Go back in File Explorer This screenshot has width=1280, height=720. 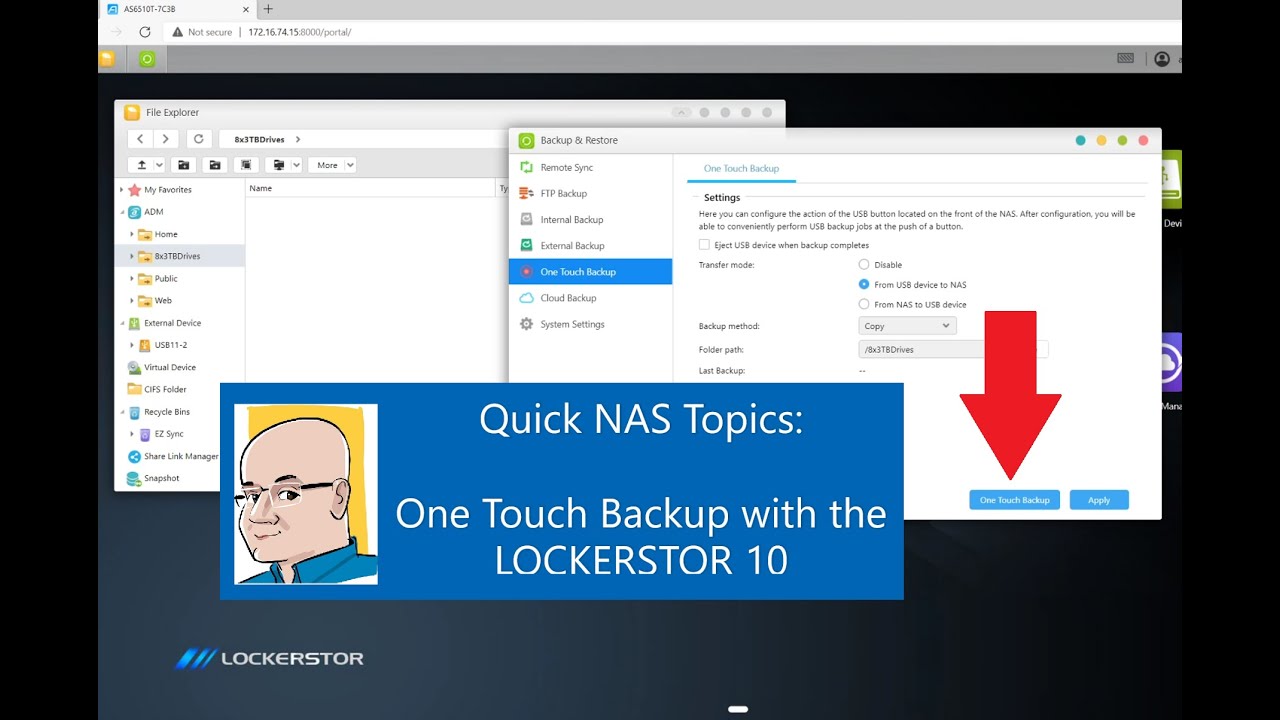[140, 139]
